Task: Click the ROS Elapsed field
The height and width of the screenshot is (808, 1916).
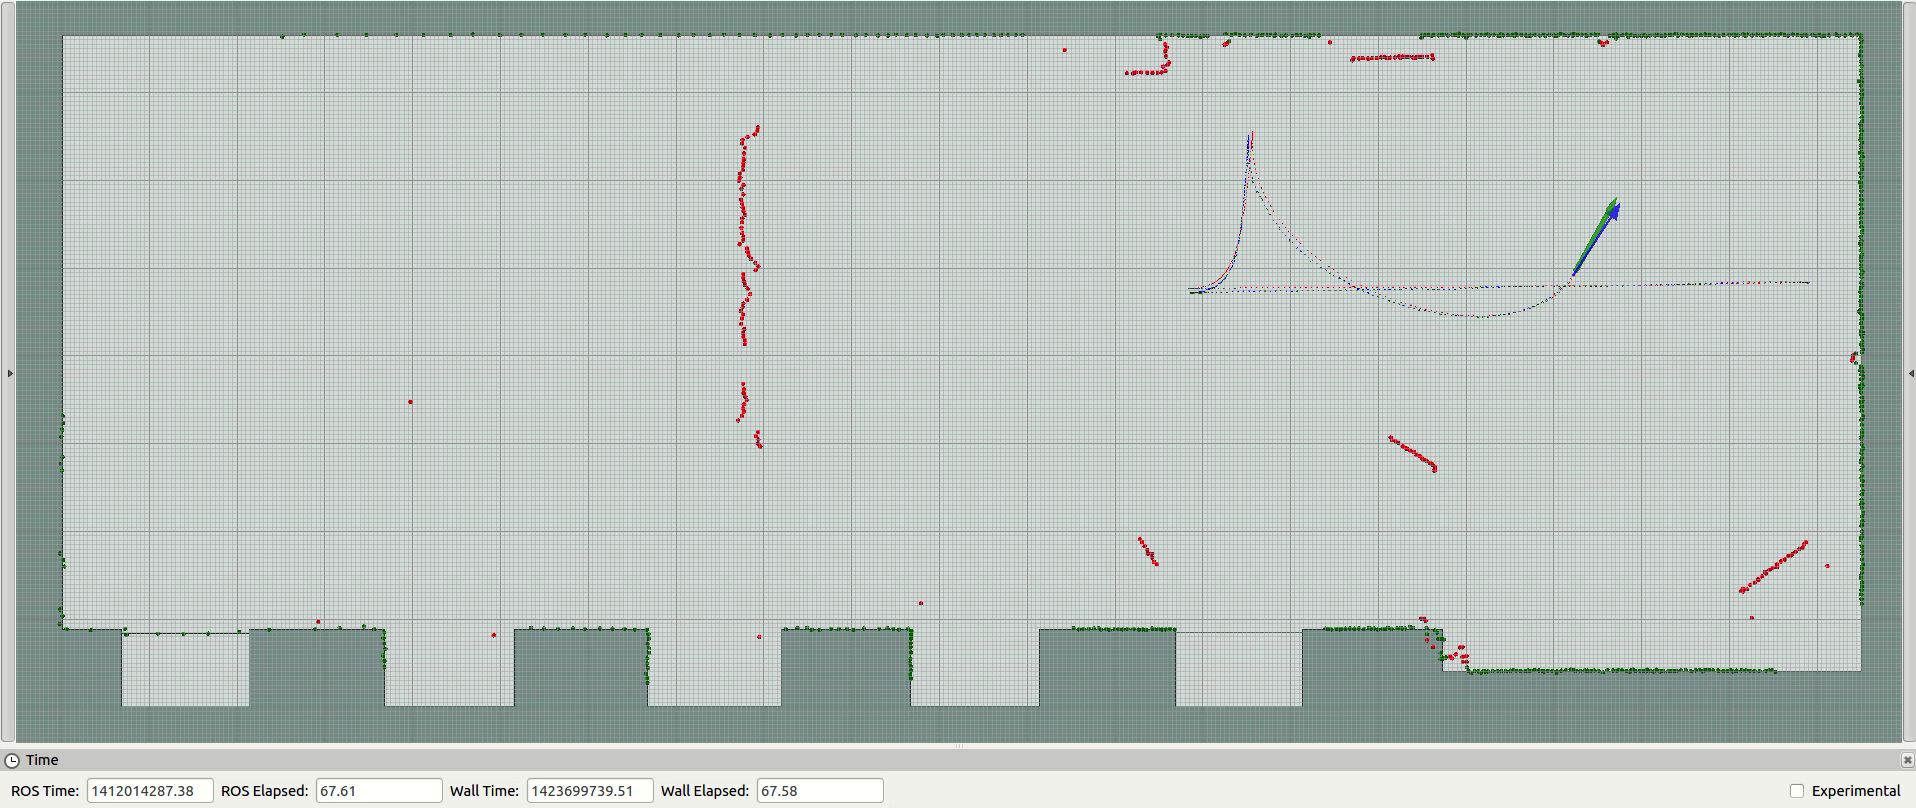Action: [x=379, y=791]
